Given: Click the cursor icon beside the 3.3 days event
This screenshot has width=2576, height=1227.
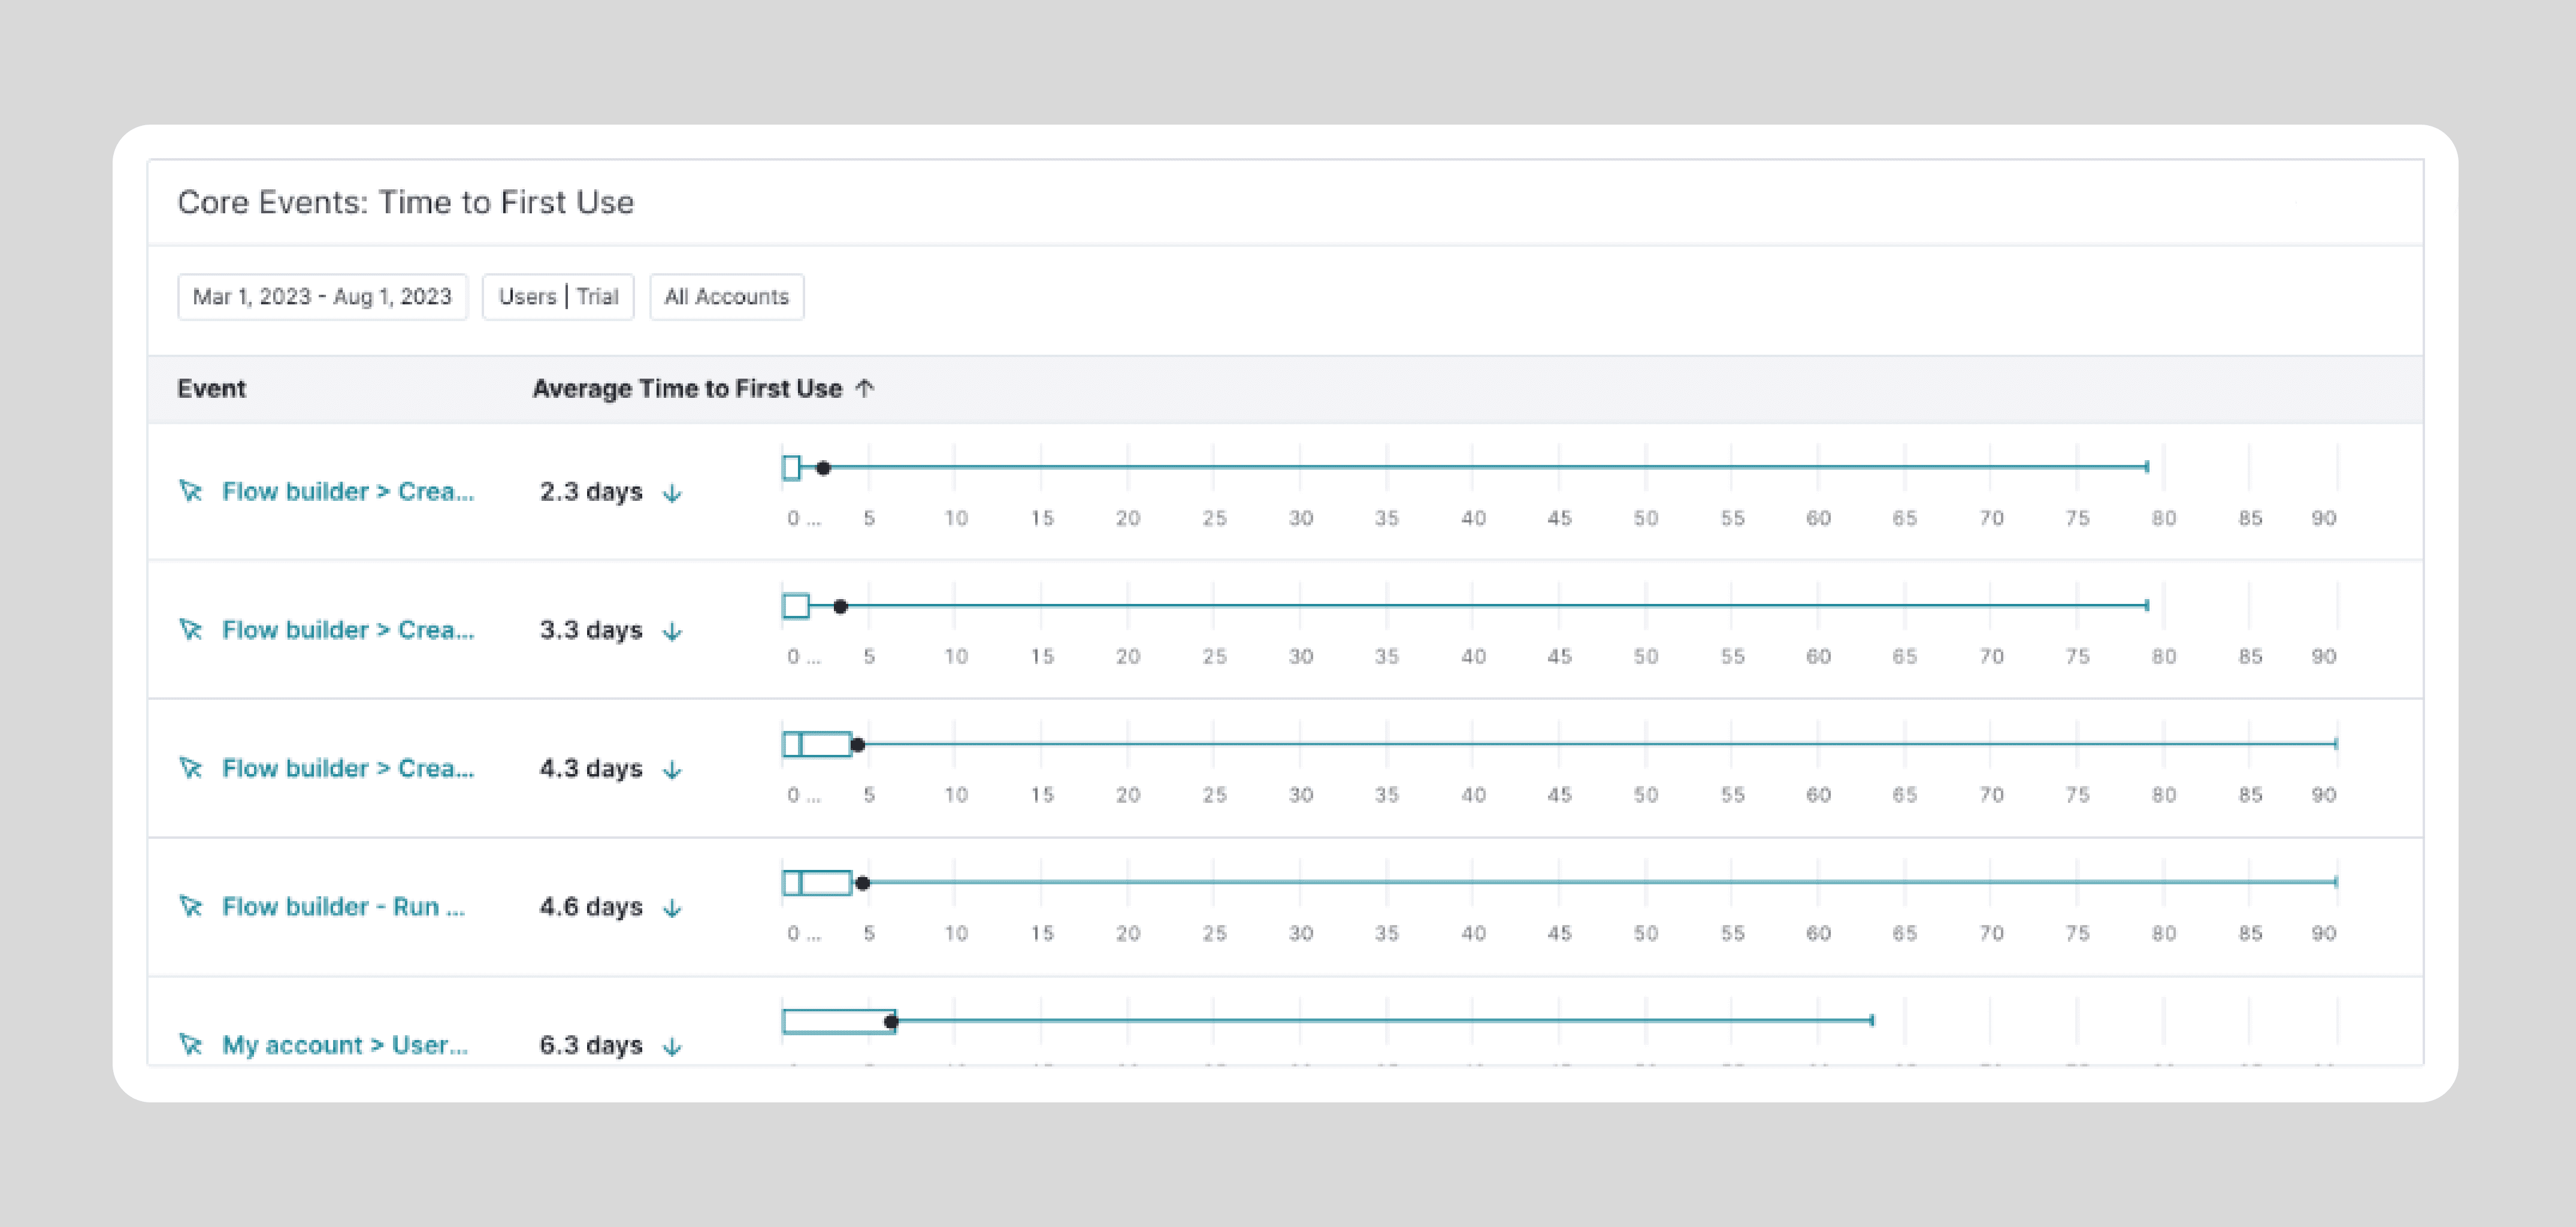Looking at the screenshot, I should pyautogui.click(x=190, y=629).
